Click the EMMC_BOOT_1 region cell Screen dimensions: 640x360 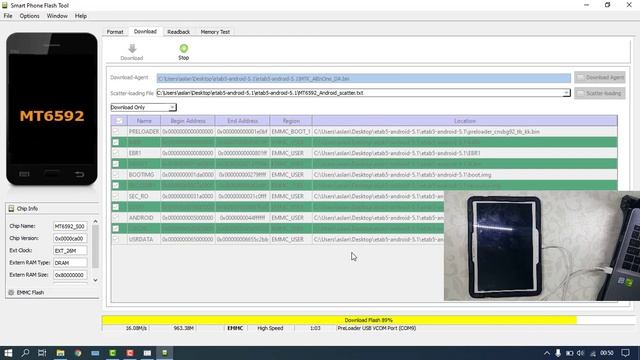tap(291, 132)
